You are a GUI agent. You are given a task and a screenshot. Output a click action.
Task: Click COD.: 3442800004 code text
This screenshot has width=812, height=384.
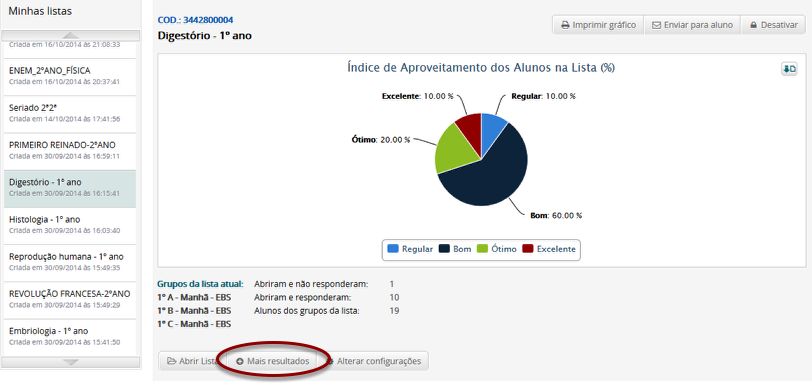pyautogui.click(x=195, y=21)
